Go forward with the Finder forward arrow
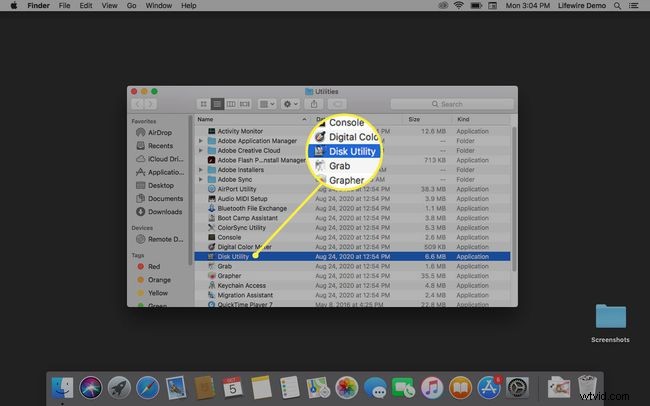The width and height of the screenshot is (650, 406). (151, 104)
